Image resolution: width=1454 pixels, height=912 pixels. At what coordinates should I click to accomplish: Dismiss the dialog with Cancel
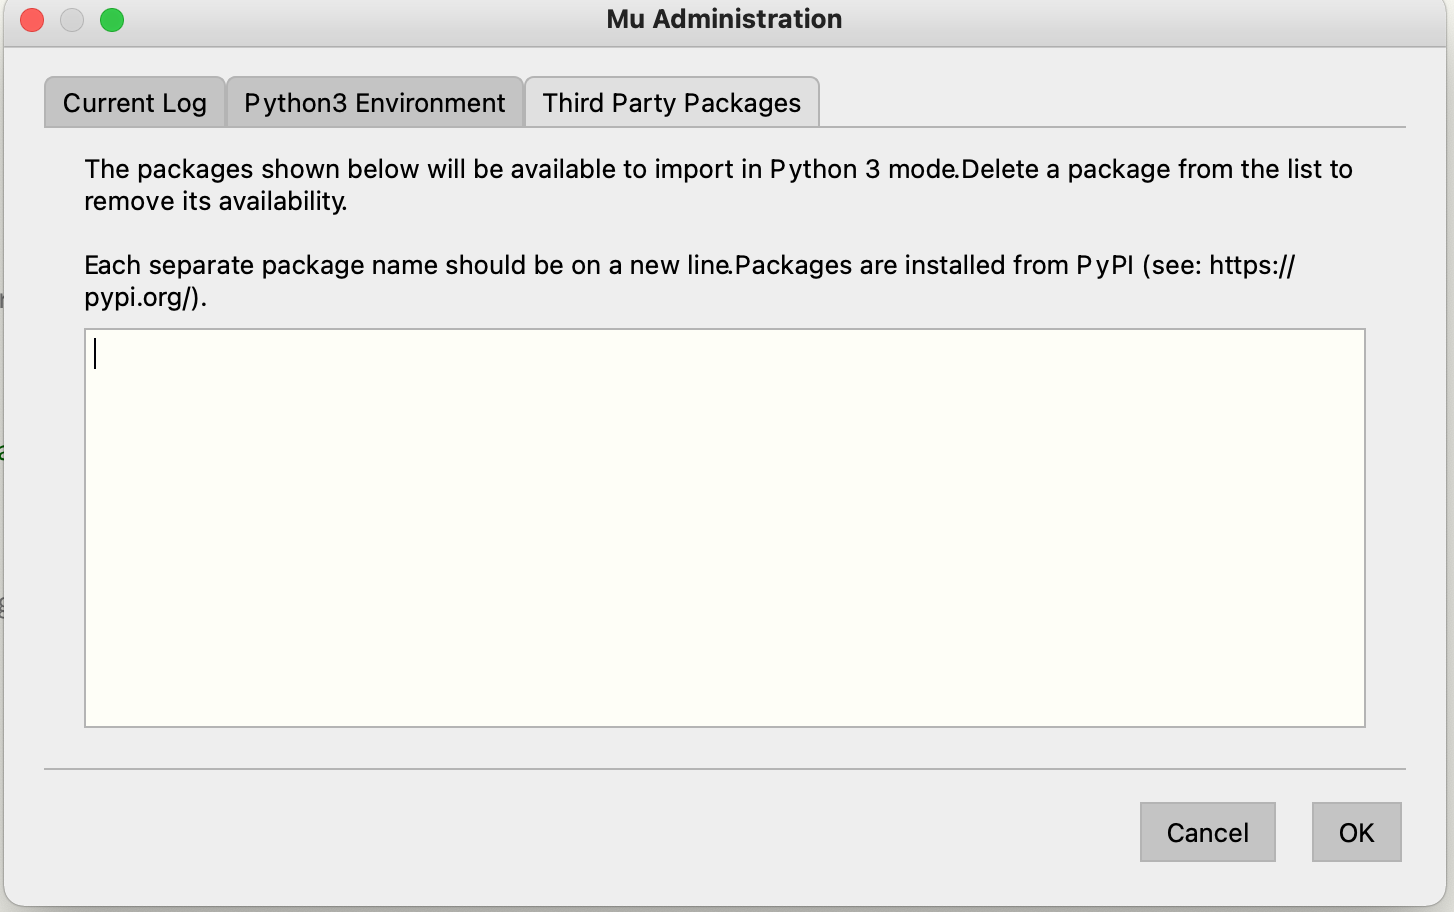click(x=1207, y=832)
